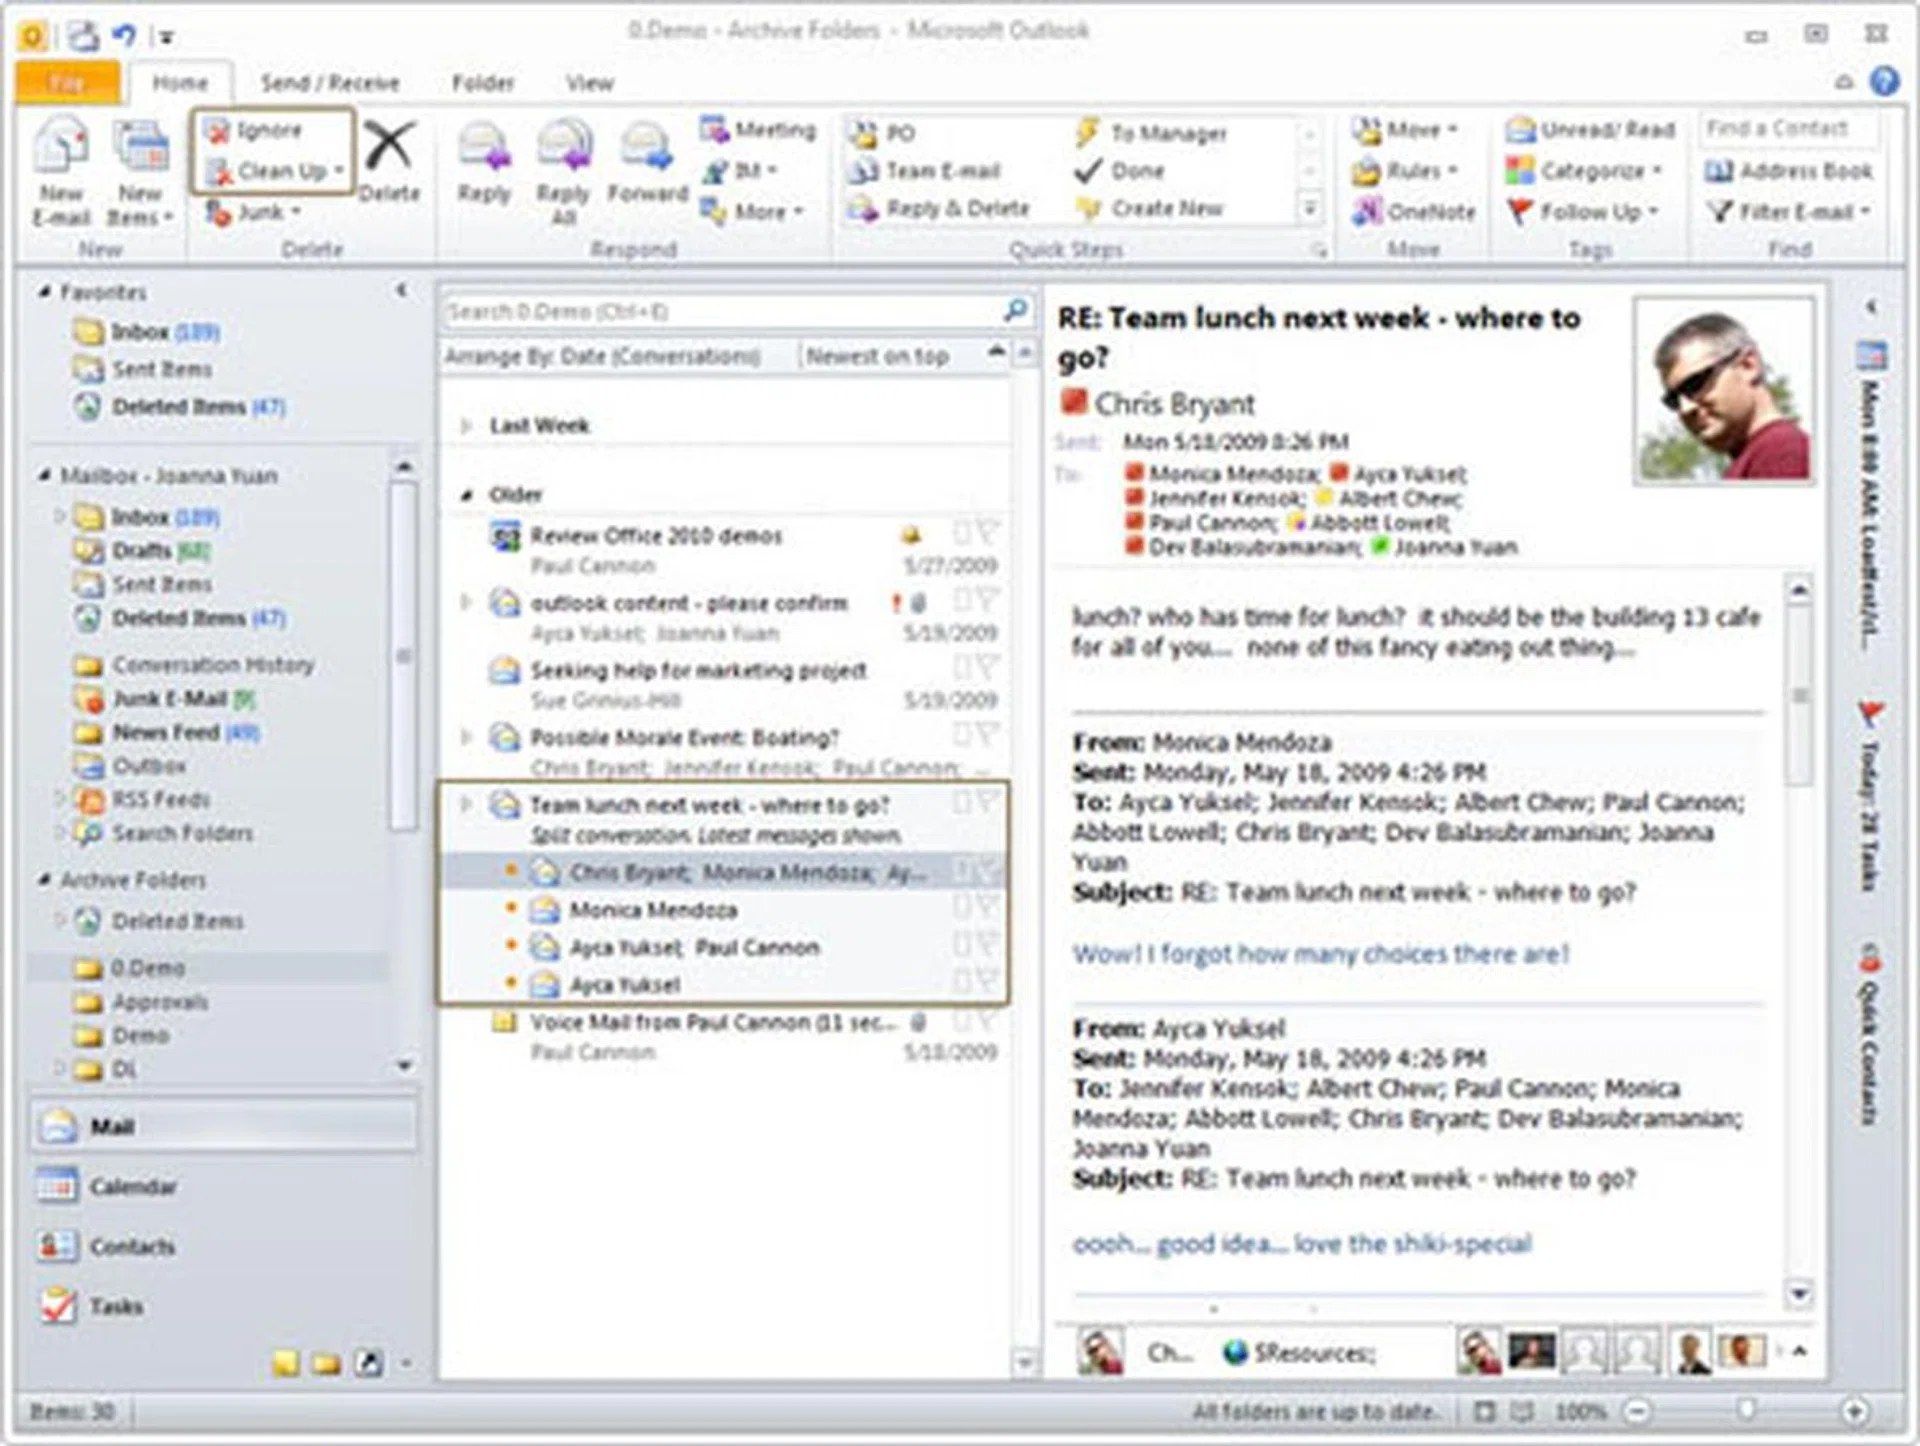Click Ignore conversation icon
The image size is (1920, 1446).
(218, 130)
